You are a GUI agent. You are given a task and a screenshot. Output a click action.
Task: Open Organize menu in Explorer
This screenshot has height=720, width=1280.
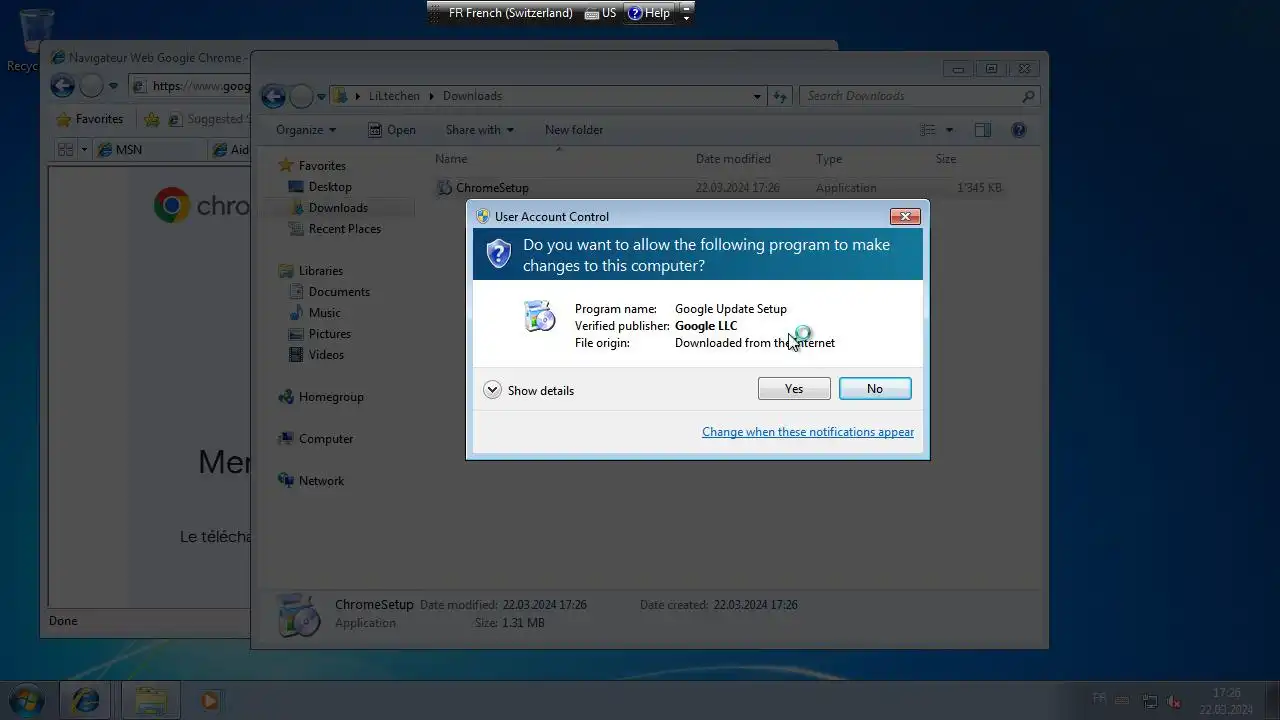pyautogui.click(x=306, y=130)
